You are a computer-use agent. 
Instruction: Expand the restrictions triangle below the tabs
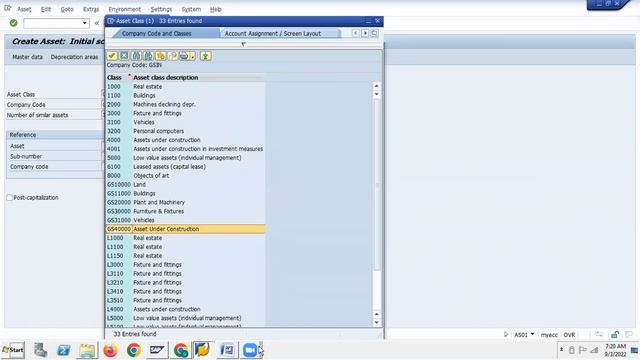pos(243,44)
